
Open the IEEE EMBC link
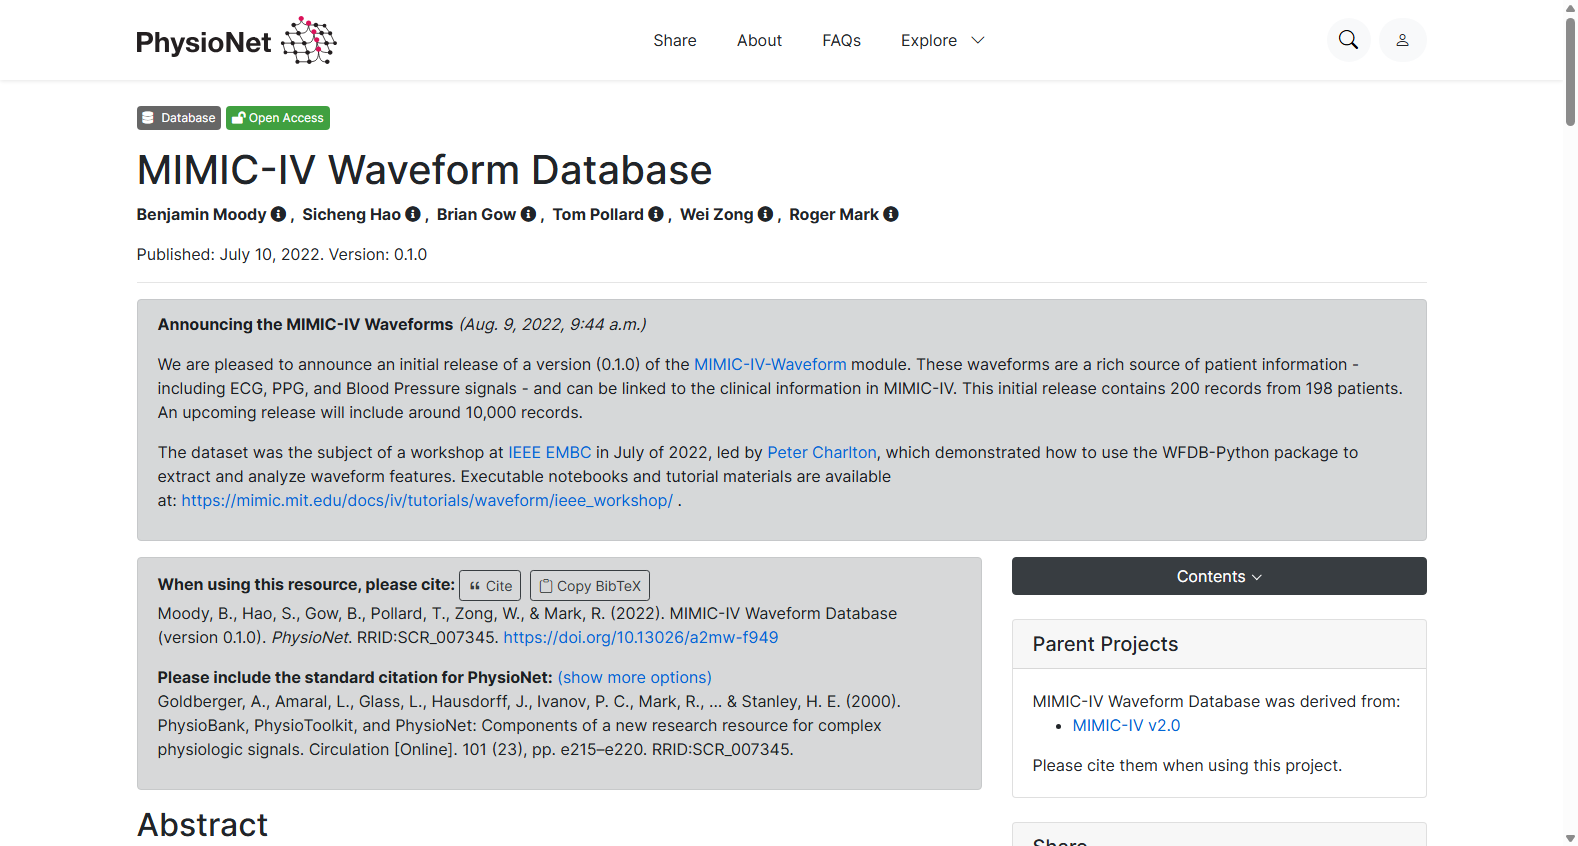[550, 453]
